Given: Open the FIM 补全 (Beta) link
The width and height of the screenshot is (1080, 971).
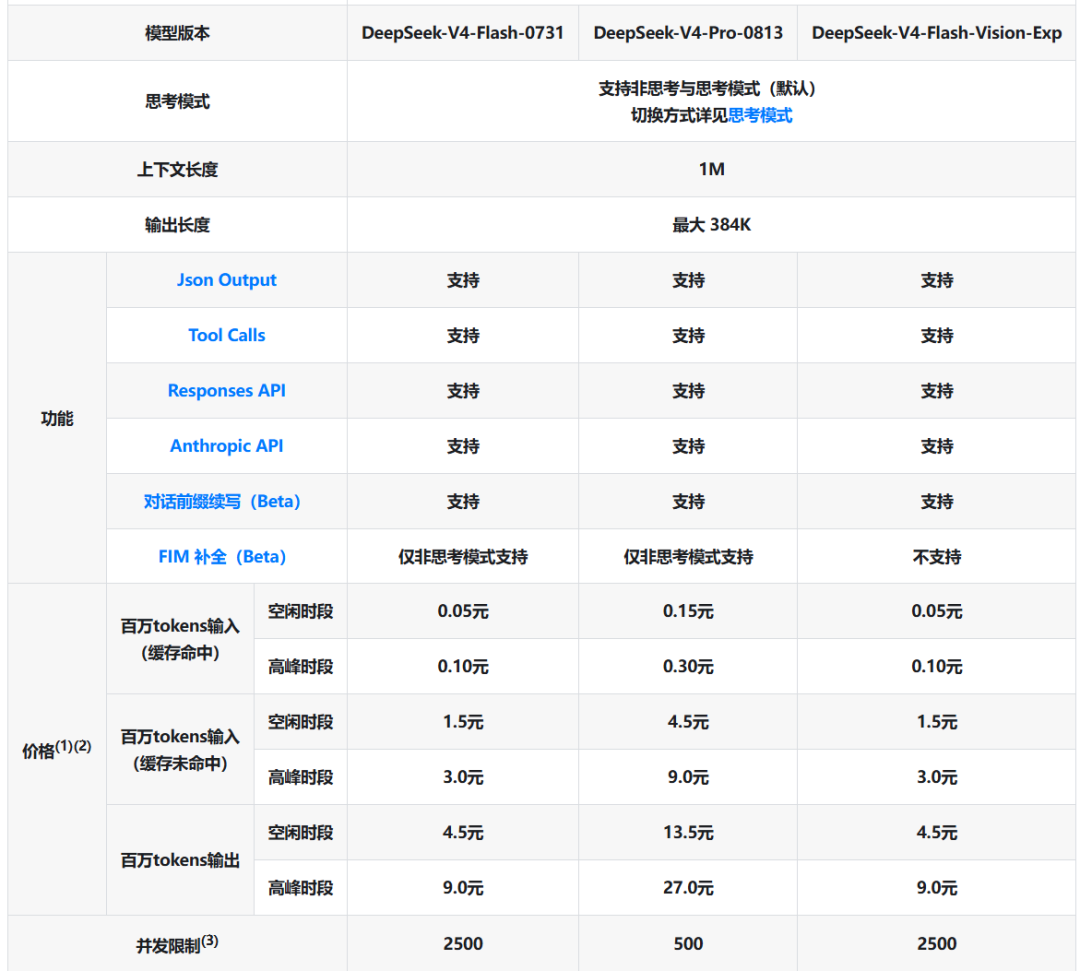Looking at the screenshot, I should pyautogui.click(x=222, y=556).
